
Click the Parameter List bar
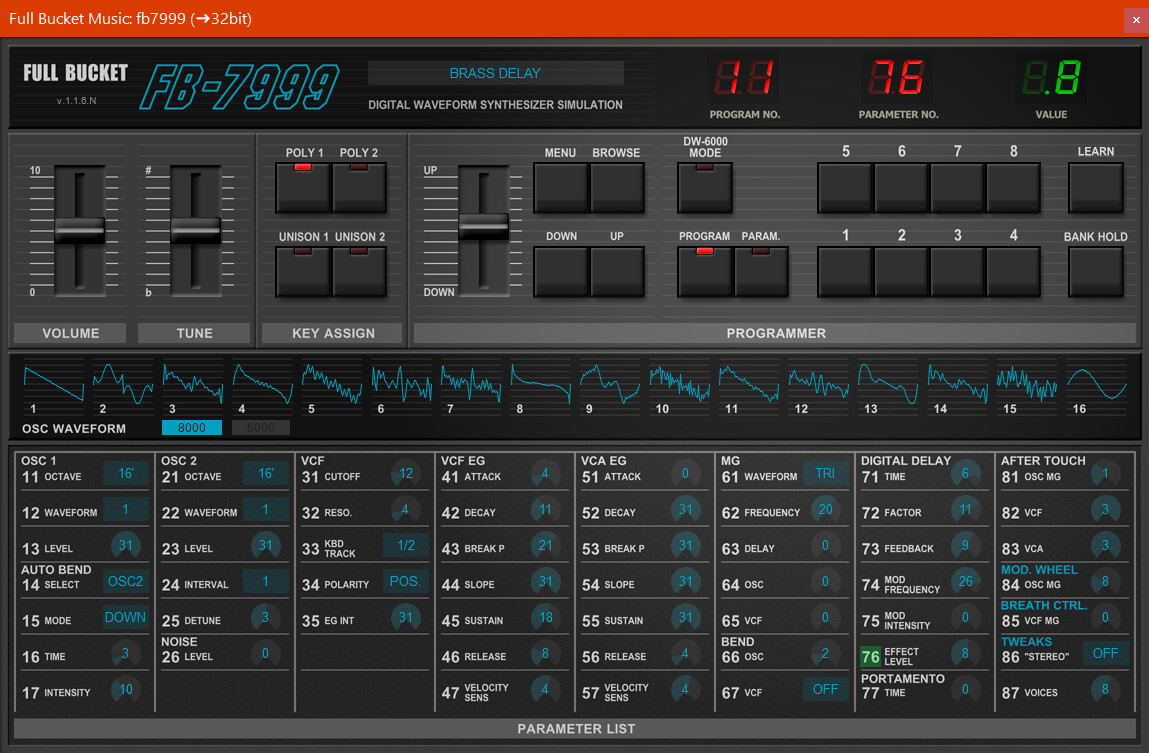(575, 729)
